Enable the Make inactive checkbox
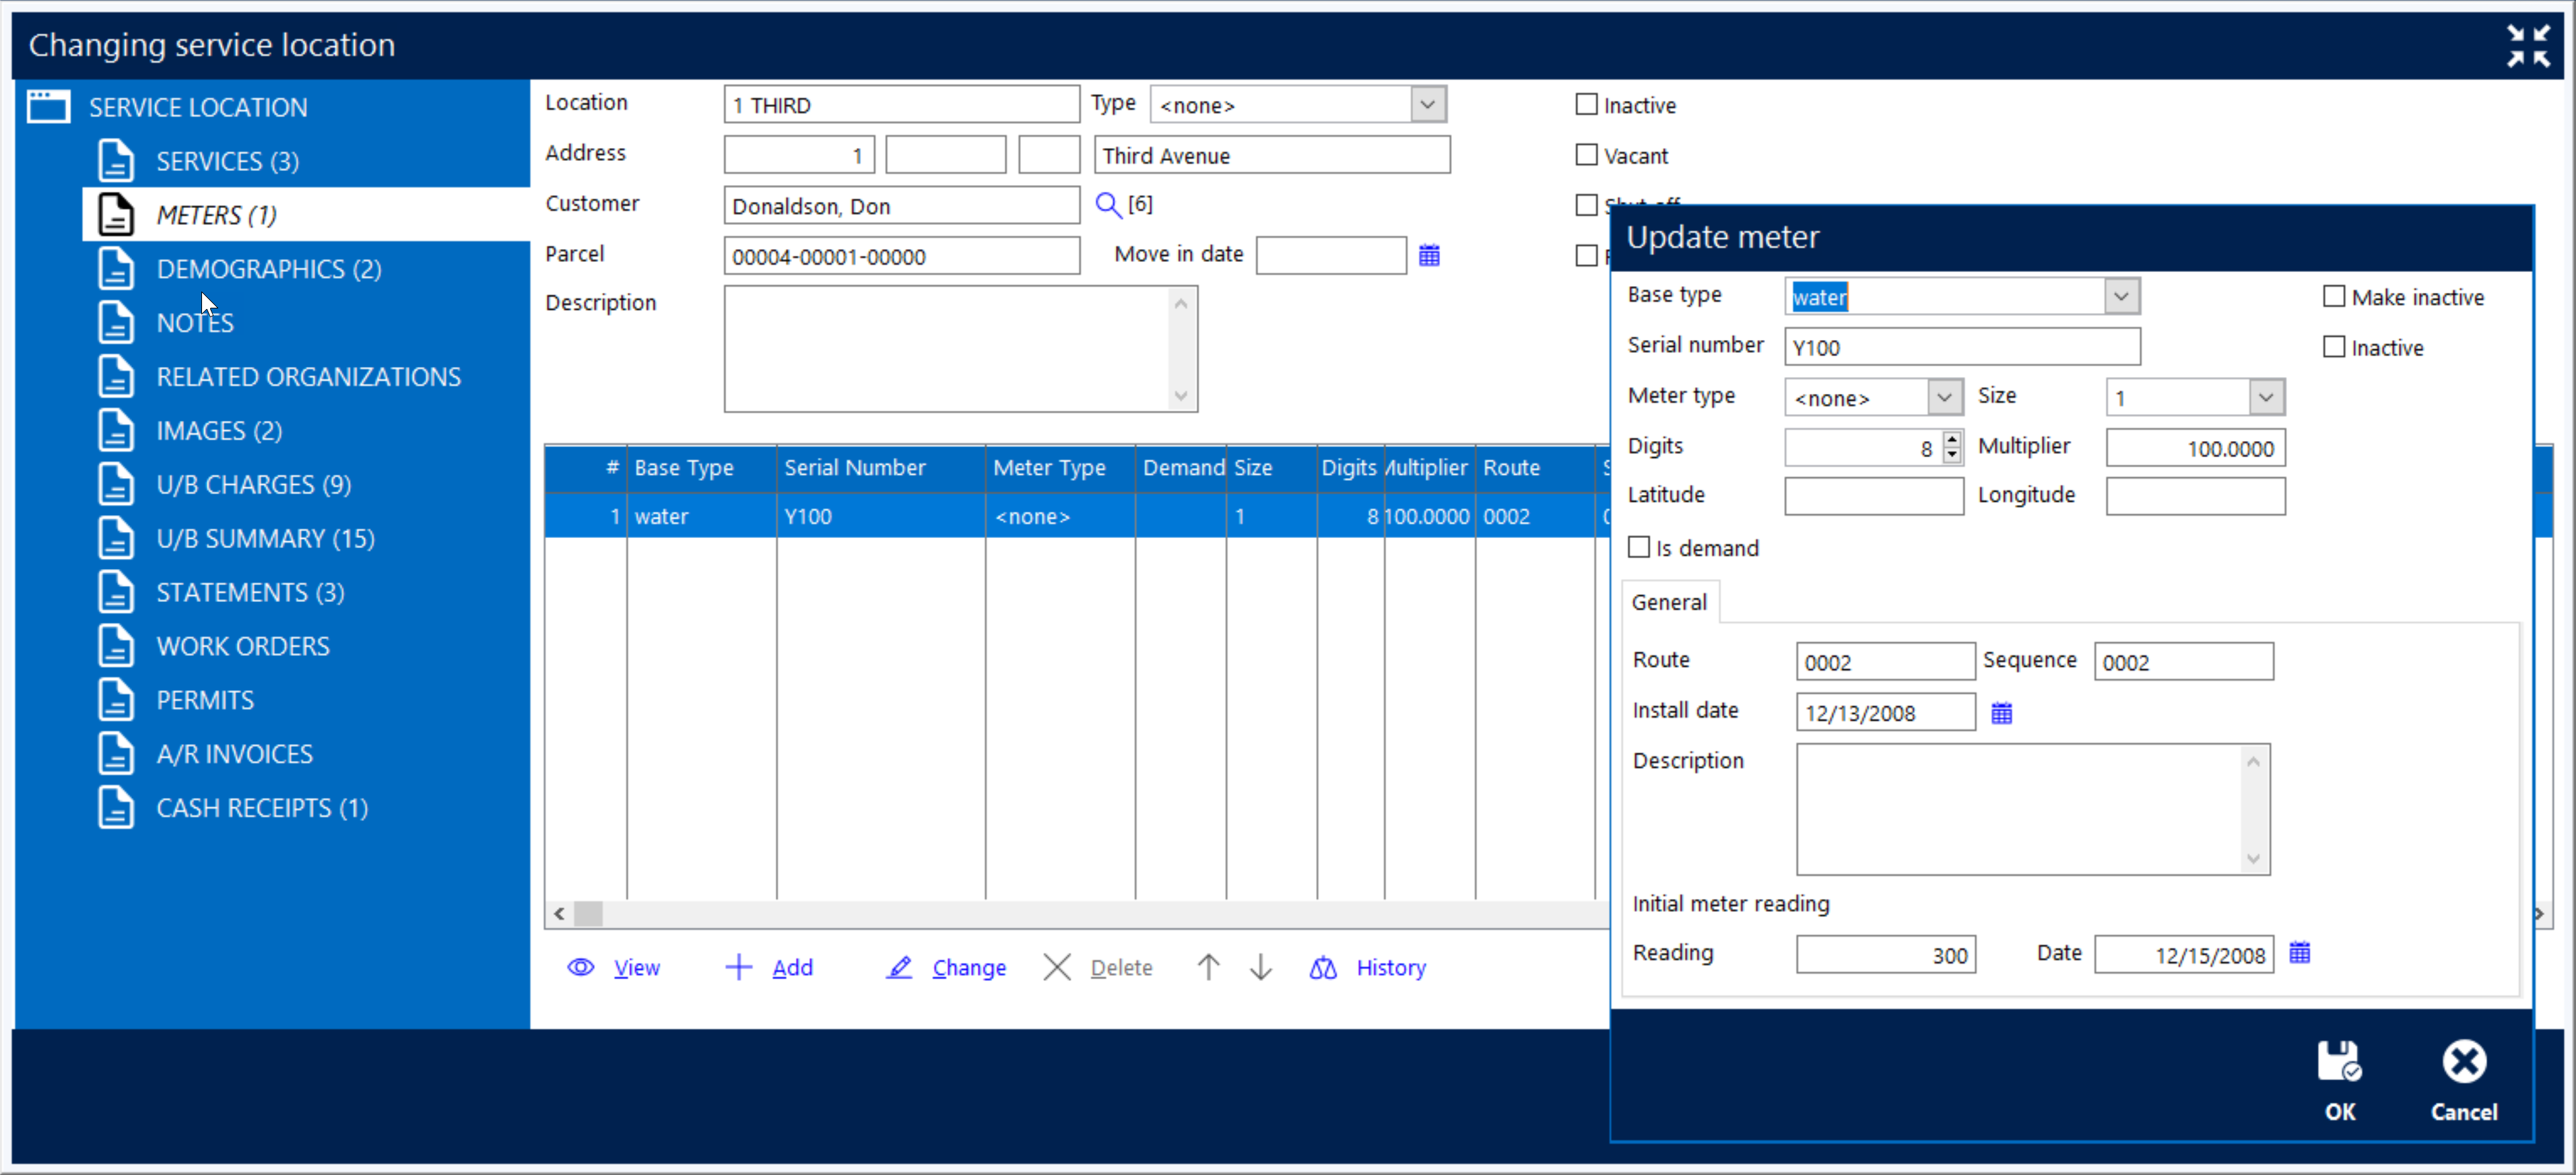This screenshot has width=2576, height=1175. 2335,295
